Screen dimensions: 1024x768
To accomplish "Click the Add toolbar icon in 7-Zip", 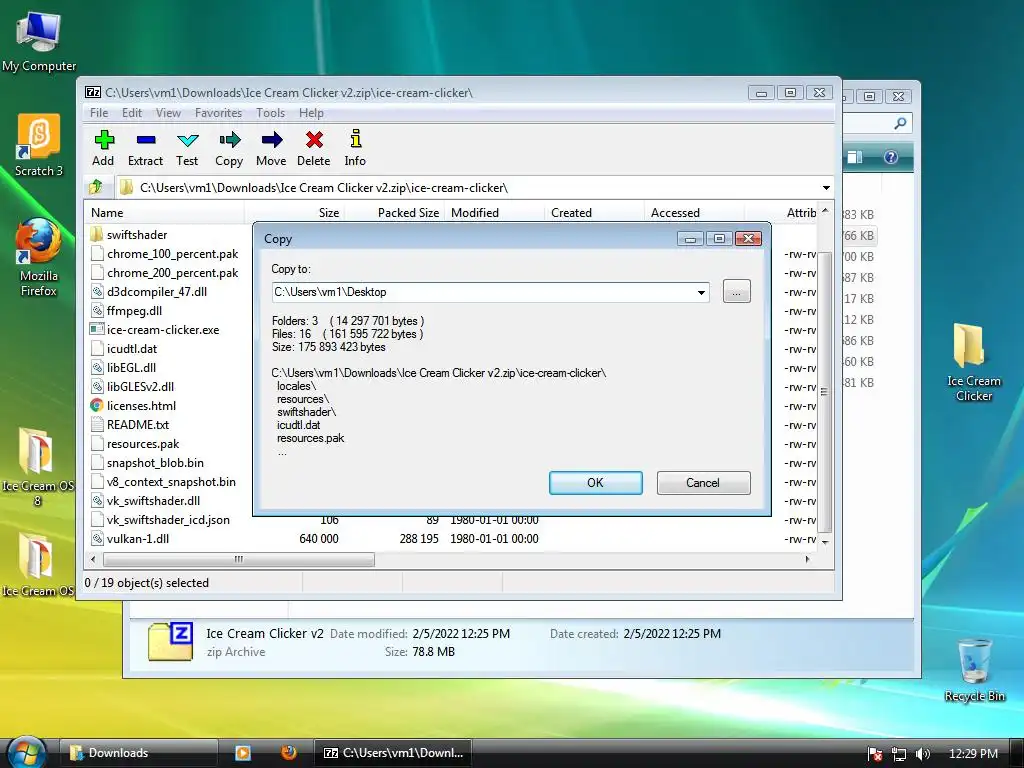I will click(x=103, y=148).
